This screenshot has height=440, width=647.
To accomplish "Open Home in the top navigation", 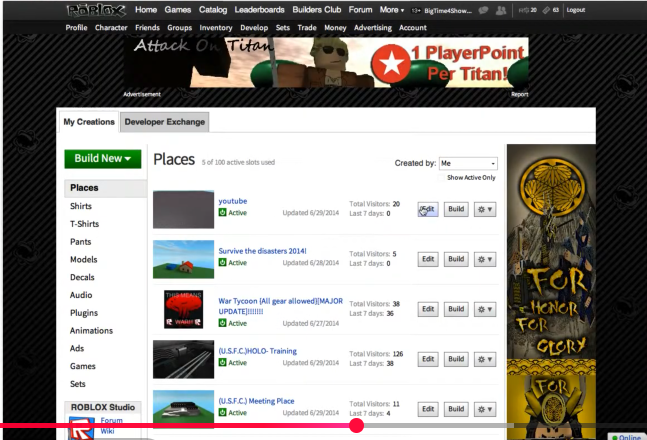I will (146, 9).
